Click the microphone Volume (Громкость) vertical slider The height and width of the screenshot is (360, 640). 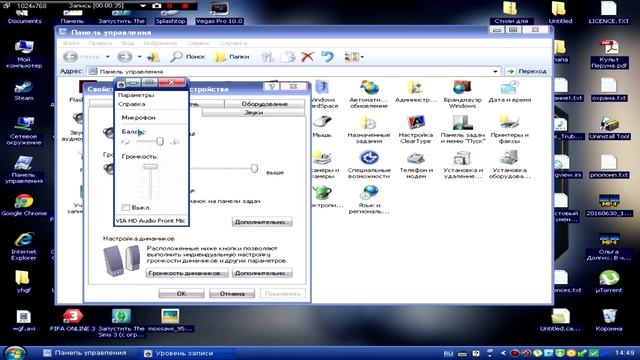click(150, 167)
